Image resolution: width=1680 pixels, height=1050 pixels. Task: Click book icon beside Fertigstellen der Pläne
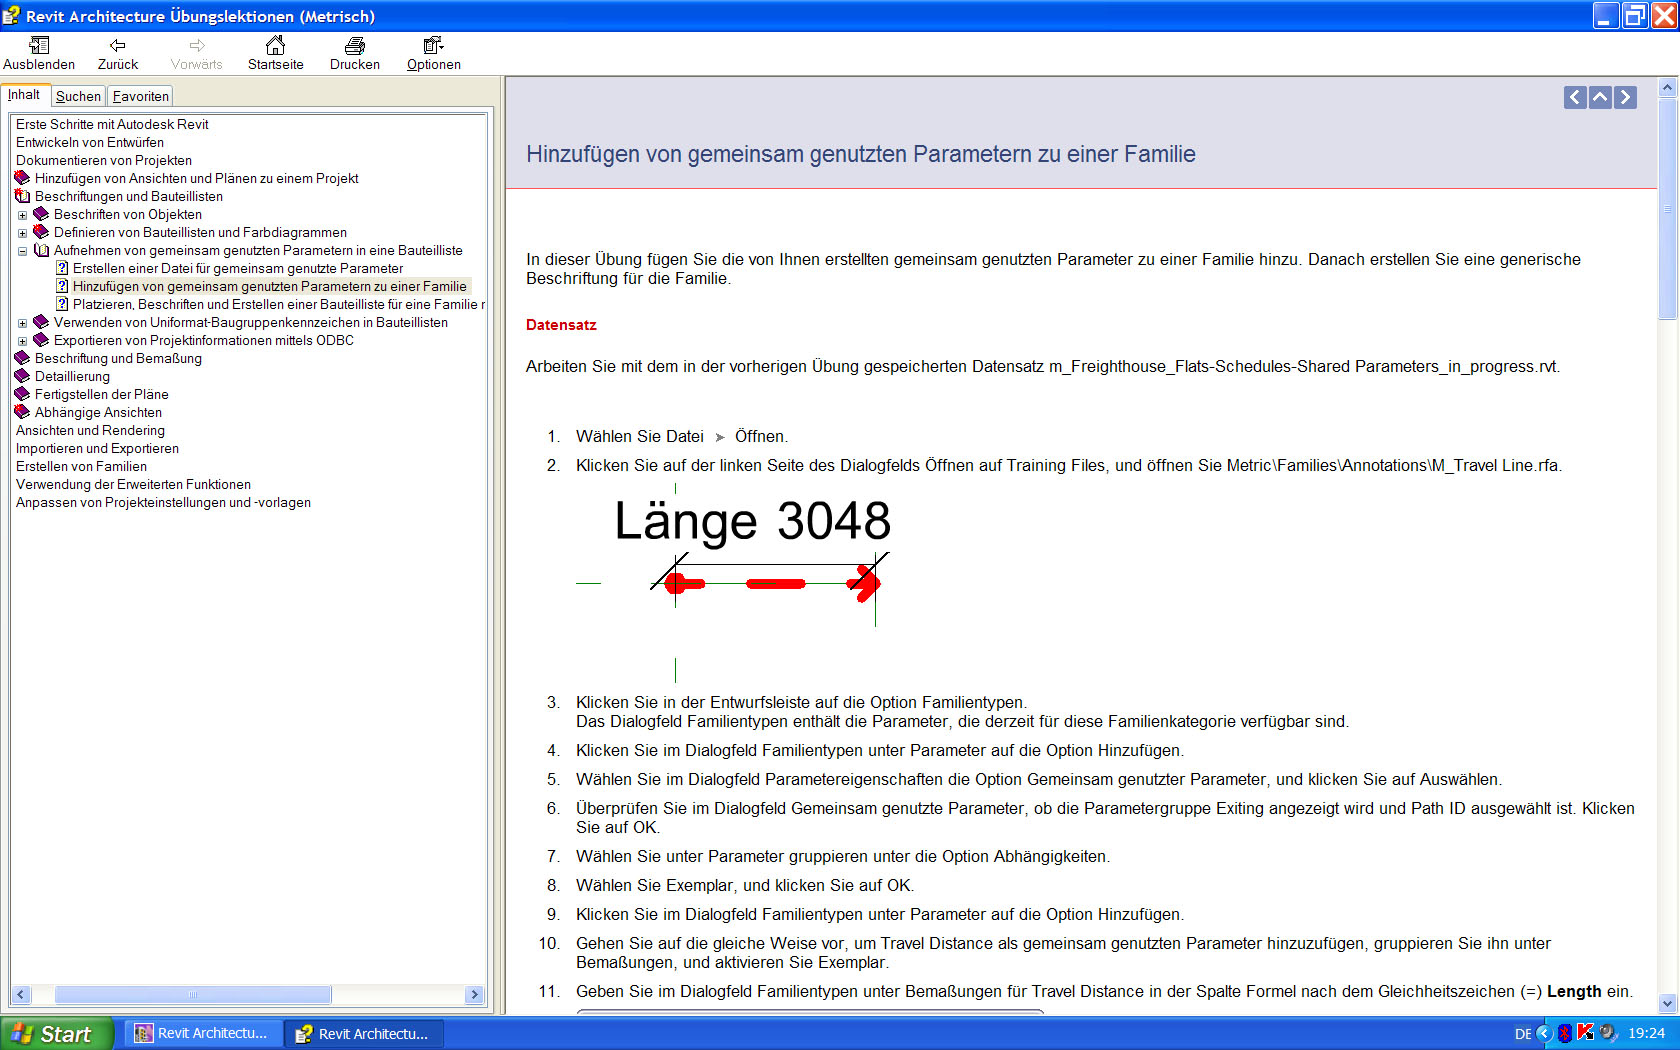pyautogui.click(x=22, y=394)
